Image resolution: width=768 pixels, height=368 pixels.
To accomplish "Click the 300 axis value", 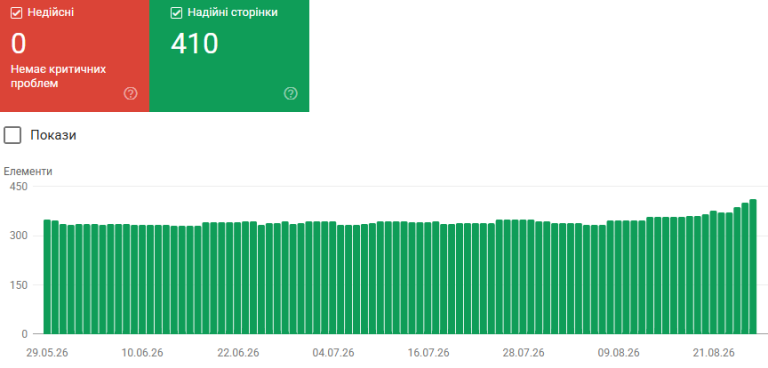I will pos(19,236).
